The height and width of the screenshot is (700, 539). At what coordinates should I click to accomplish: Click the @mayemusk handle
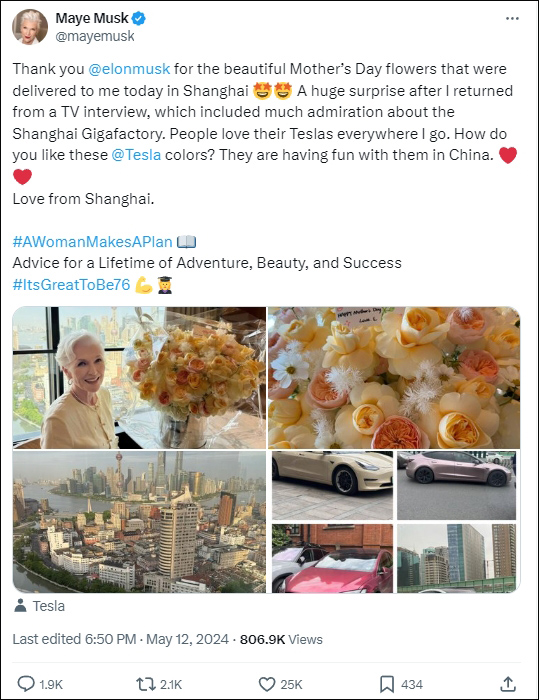[x=95, y=36]
